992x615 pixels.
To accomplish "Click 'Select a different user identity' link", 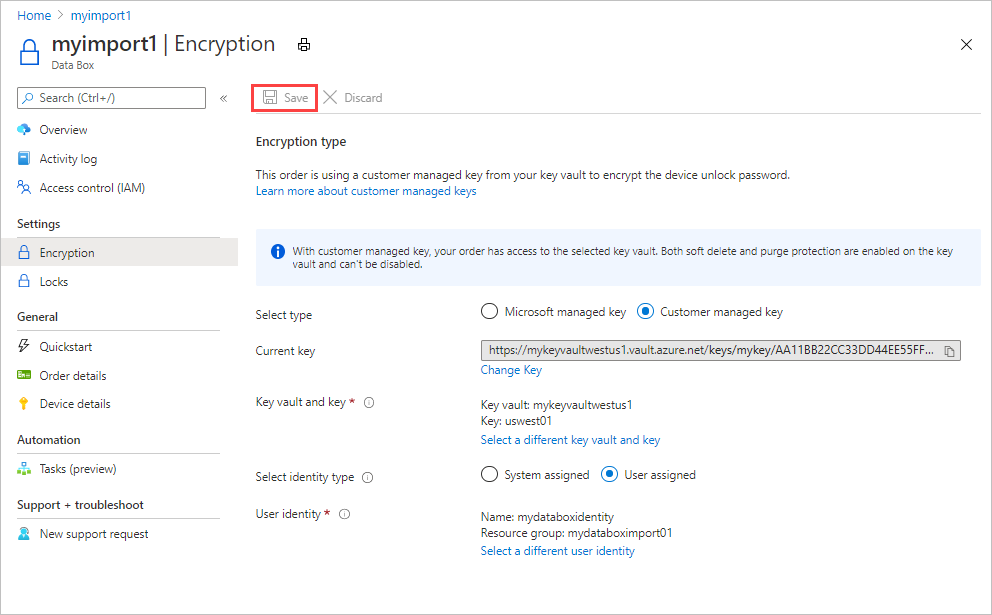I will tap(557, 551).
